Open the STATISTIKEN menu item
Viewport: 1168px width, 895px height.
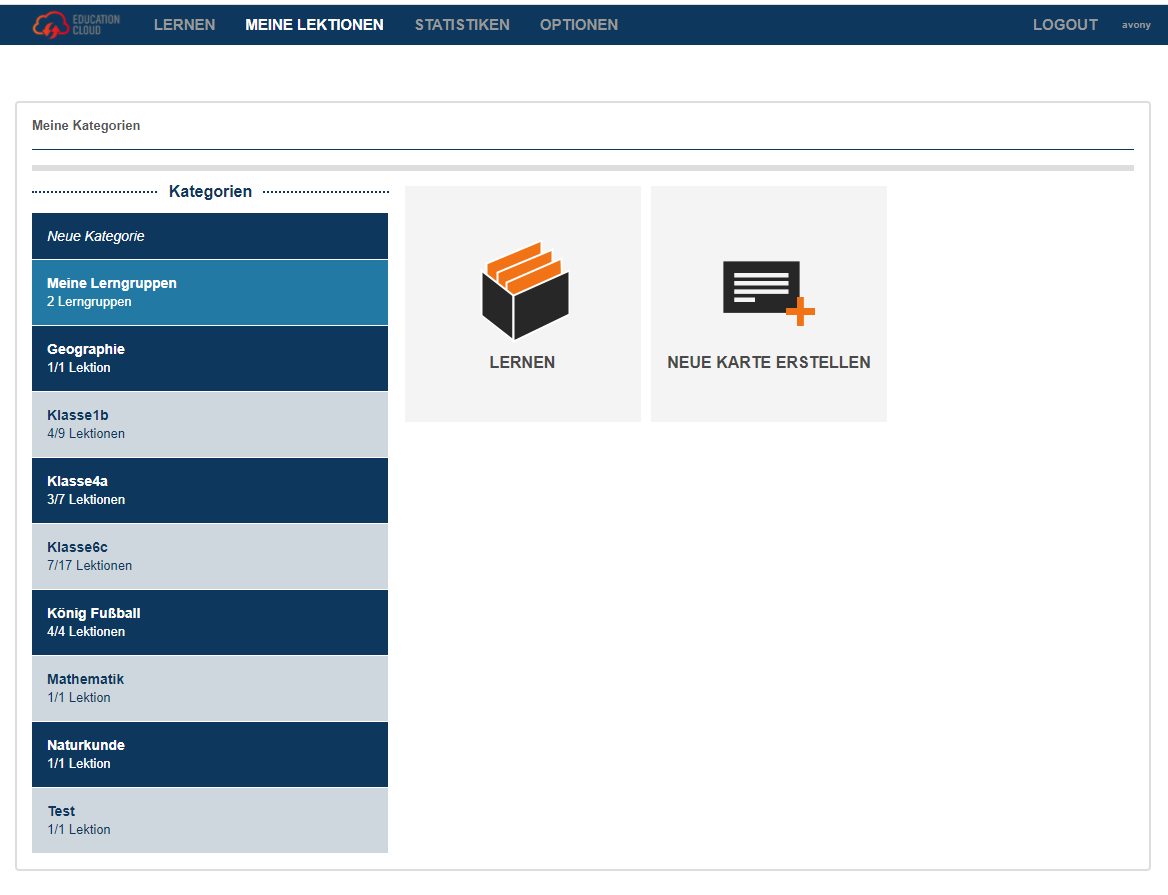[462, 25]
